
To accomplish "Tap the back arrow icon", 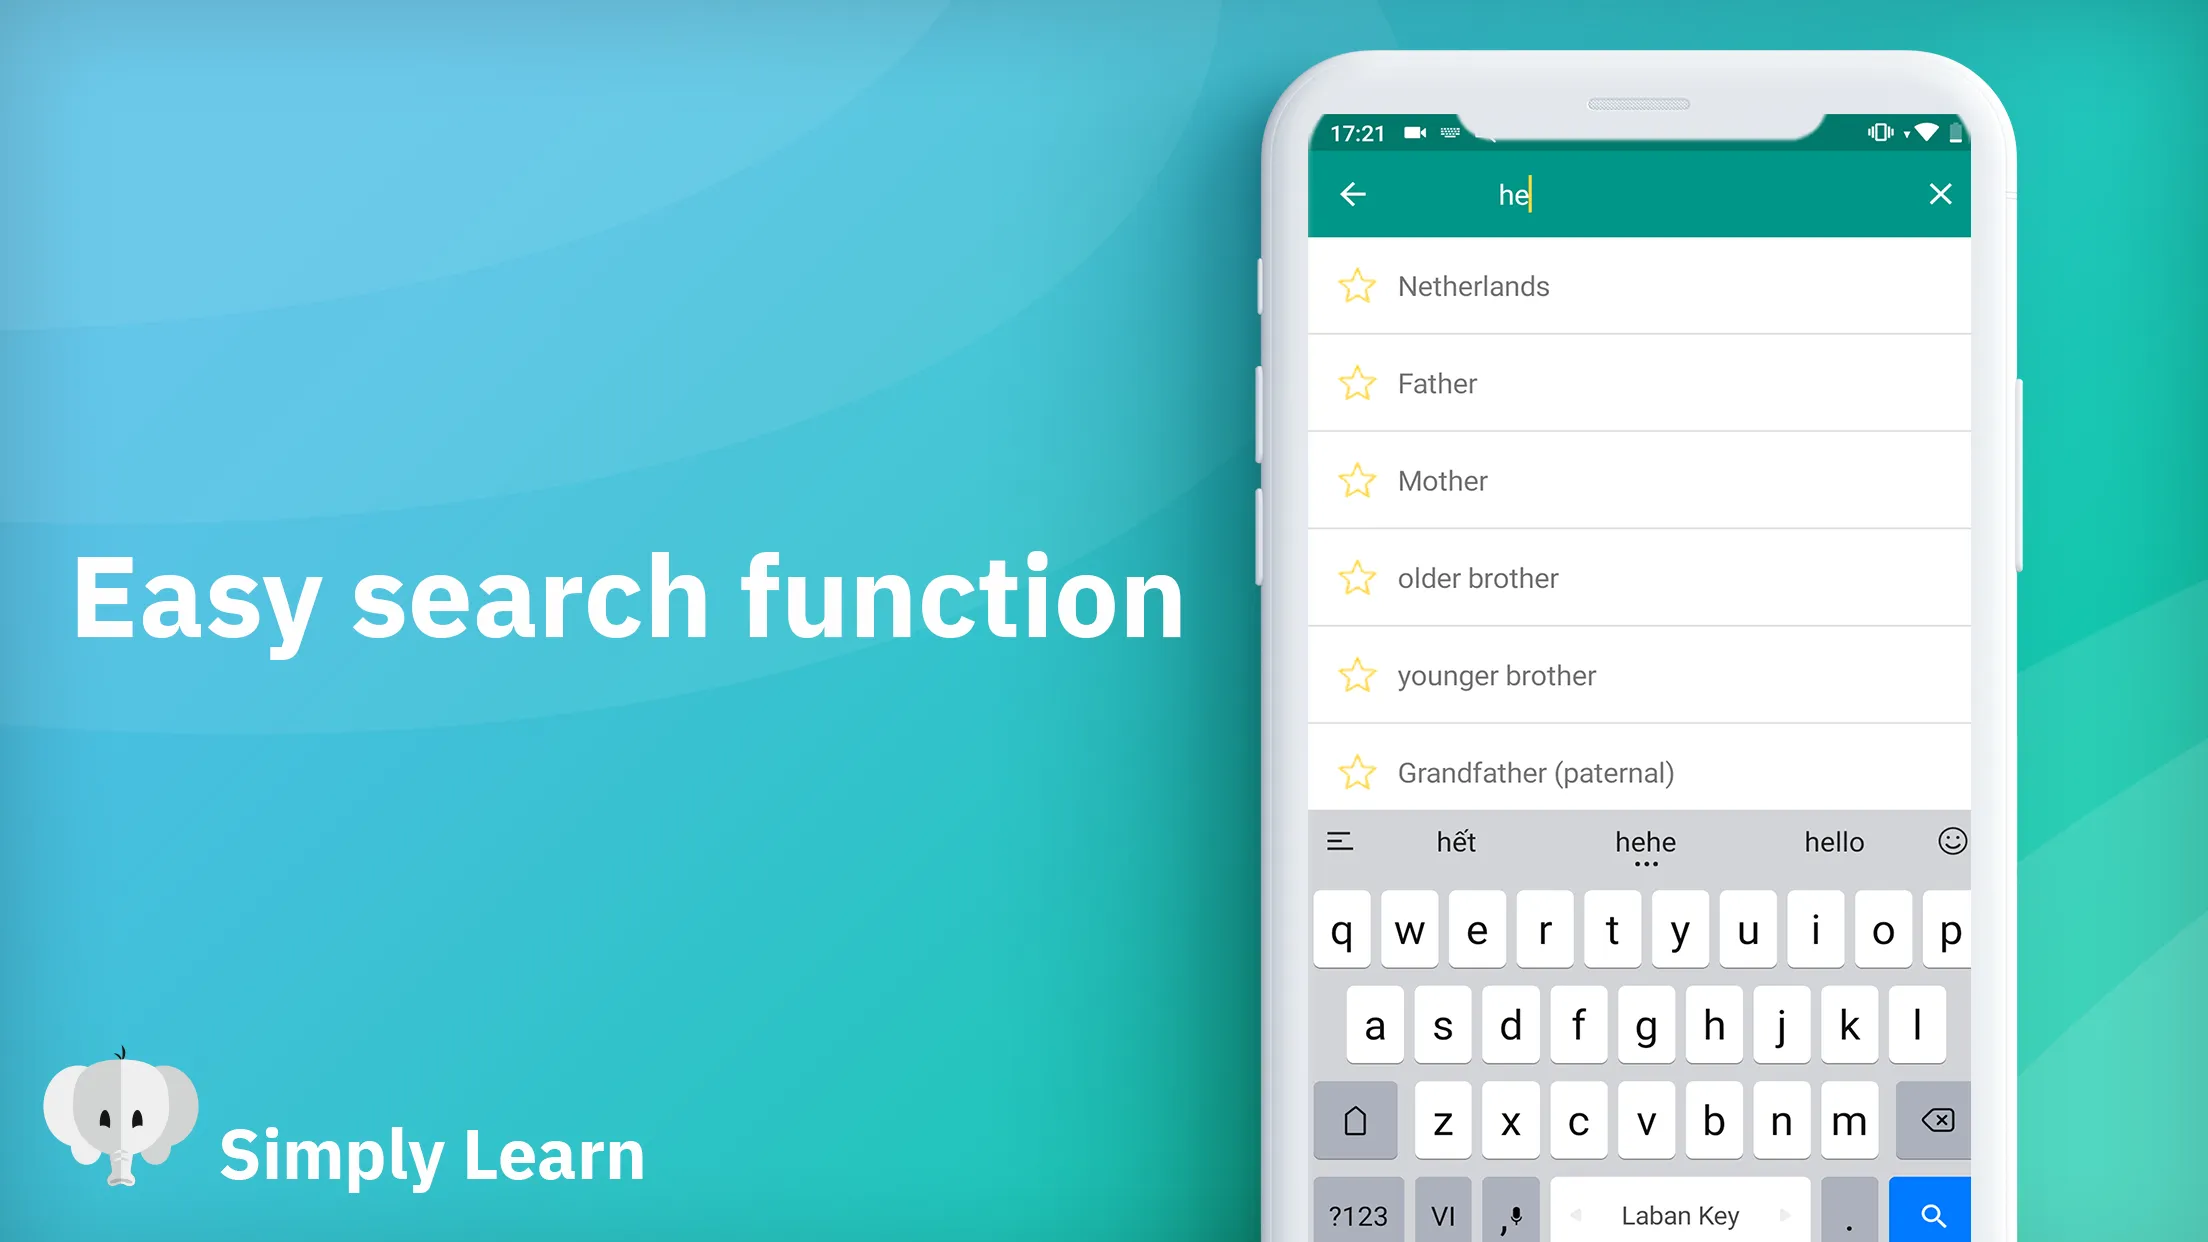I will (1354, 194).
